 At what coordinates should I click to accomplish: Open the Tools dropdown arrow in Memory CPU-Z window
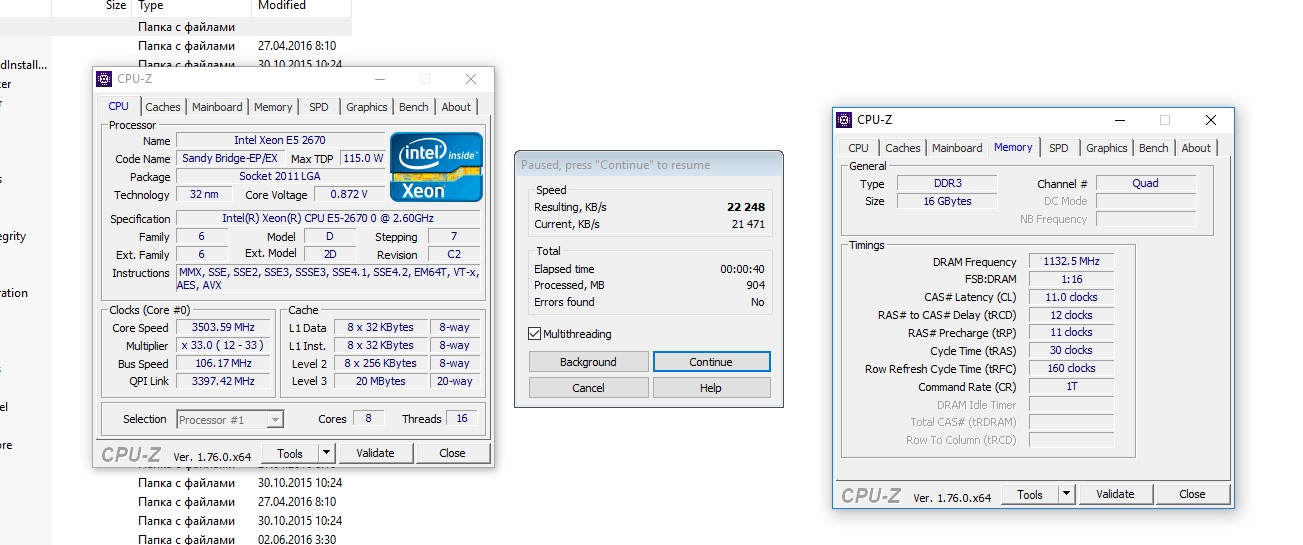point(1067,494)
